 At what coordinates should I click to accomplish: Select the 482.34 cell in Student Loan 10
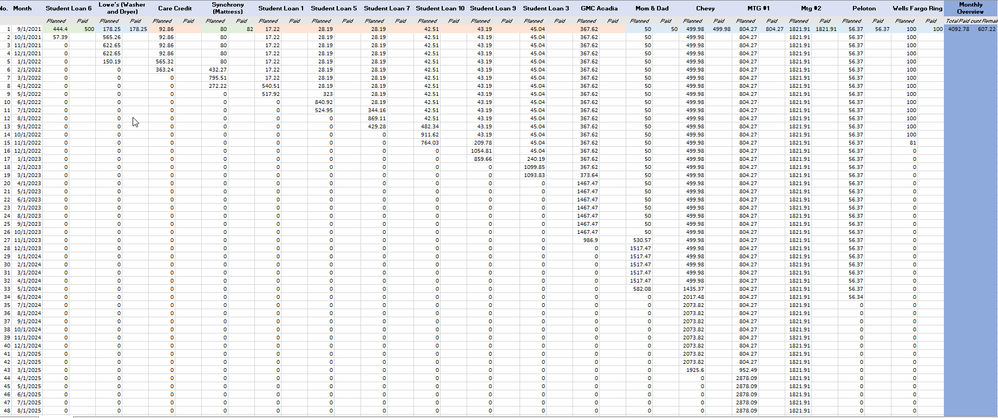coord(427,126)
